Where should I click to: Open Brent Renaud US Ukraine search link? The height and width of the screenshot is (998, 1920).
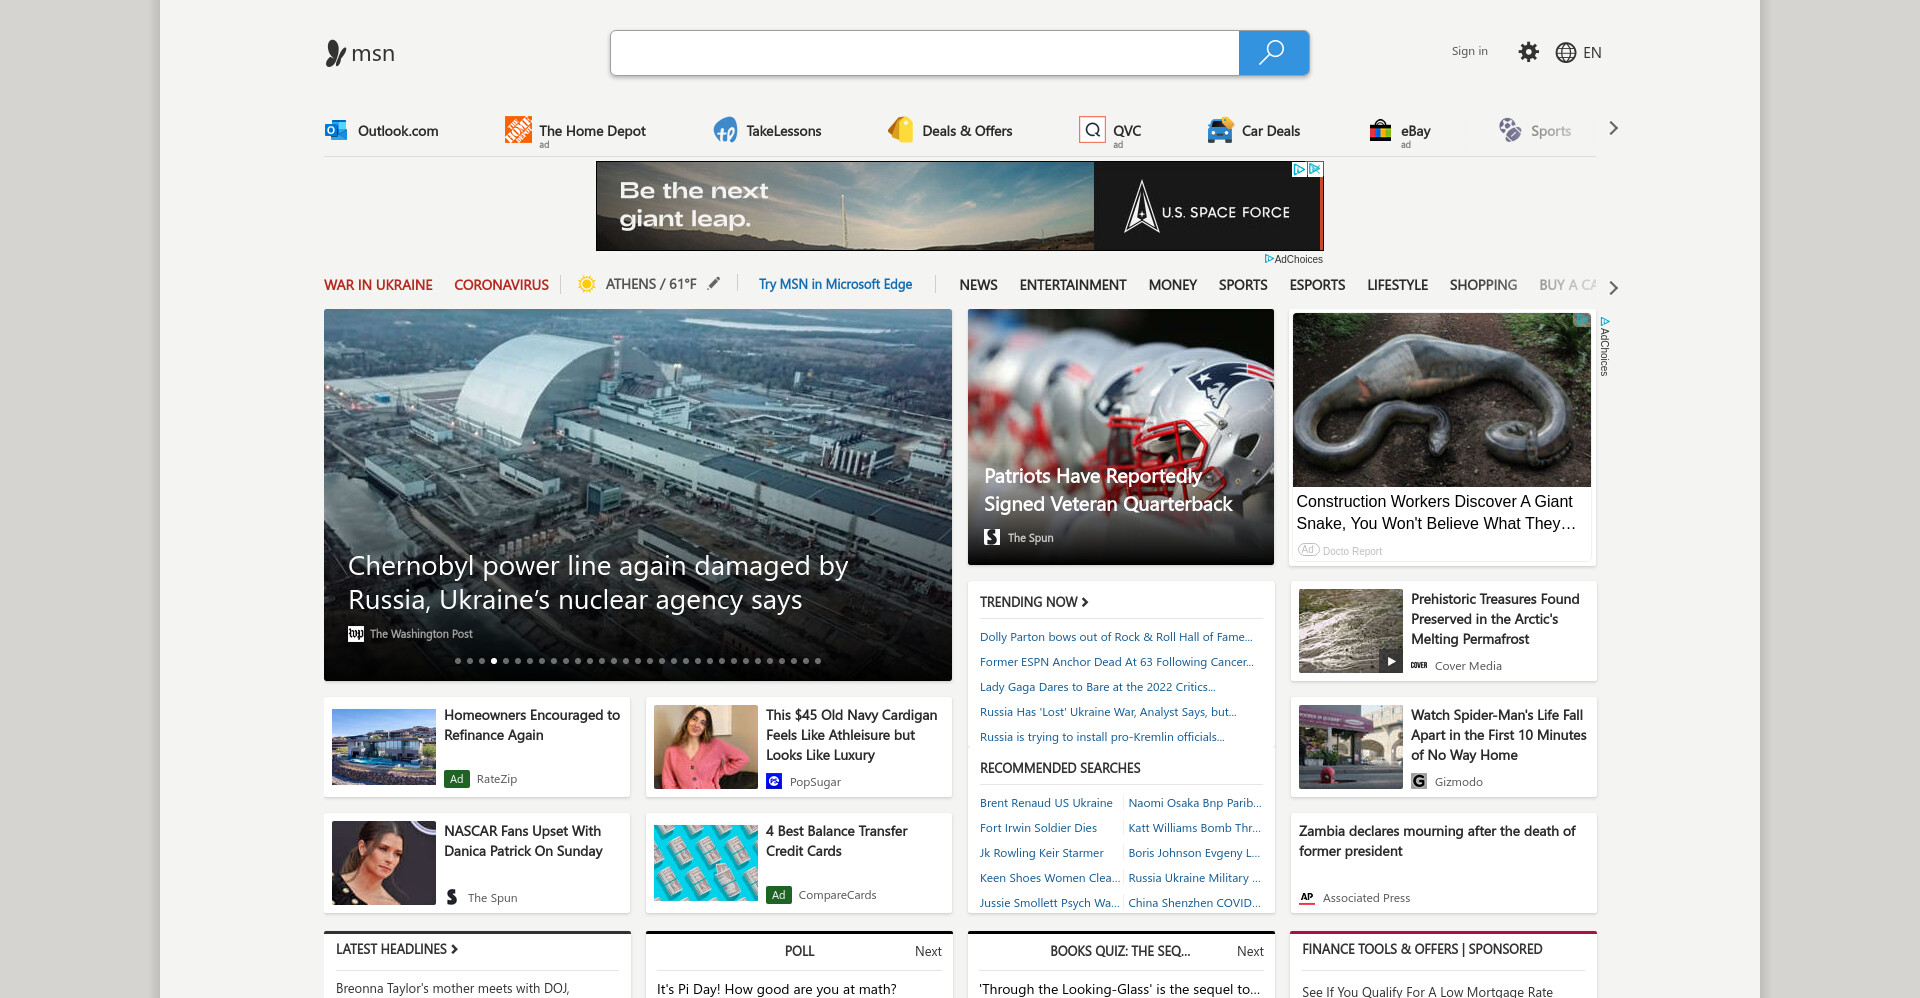pos(1046,803)
